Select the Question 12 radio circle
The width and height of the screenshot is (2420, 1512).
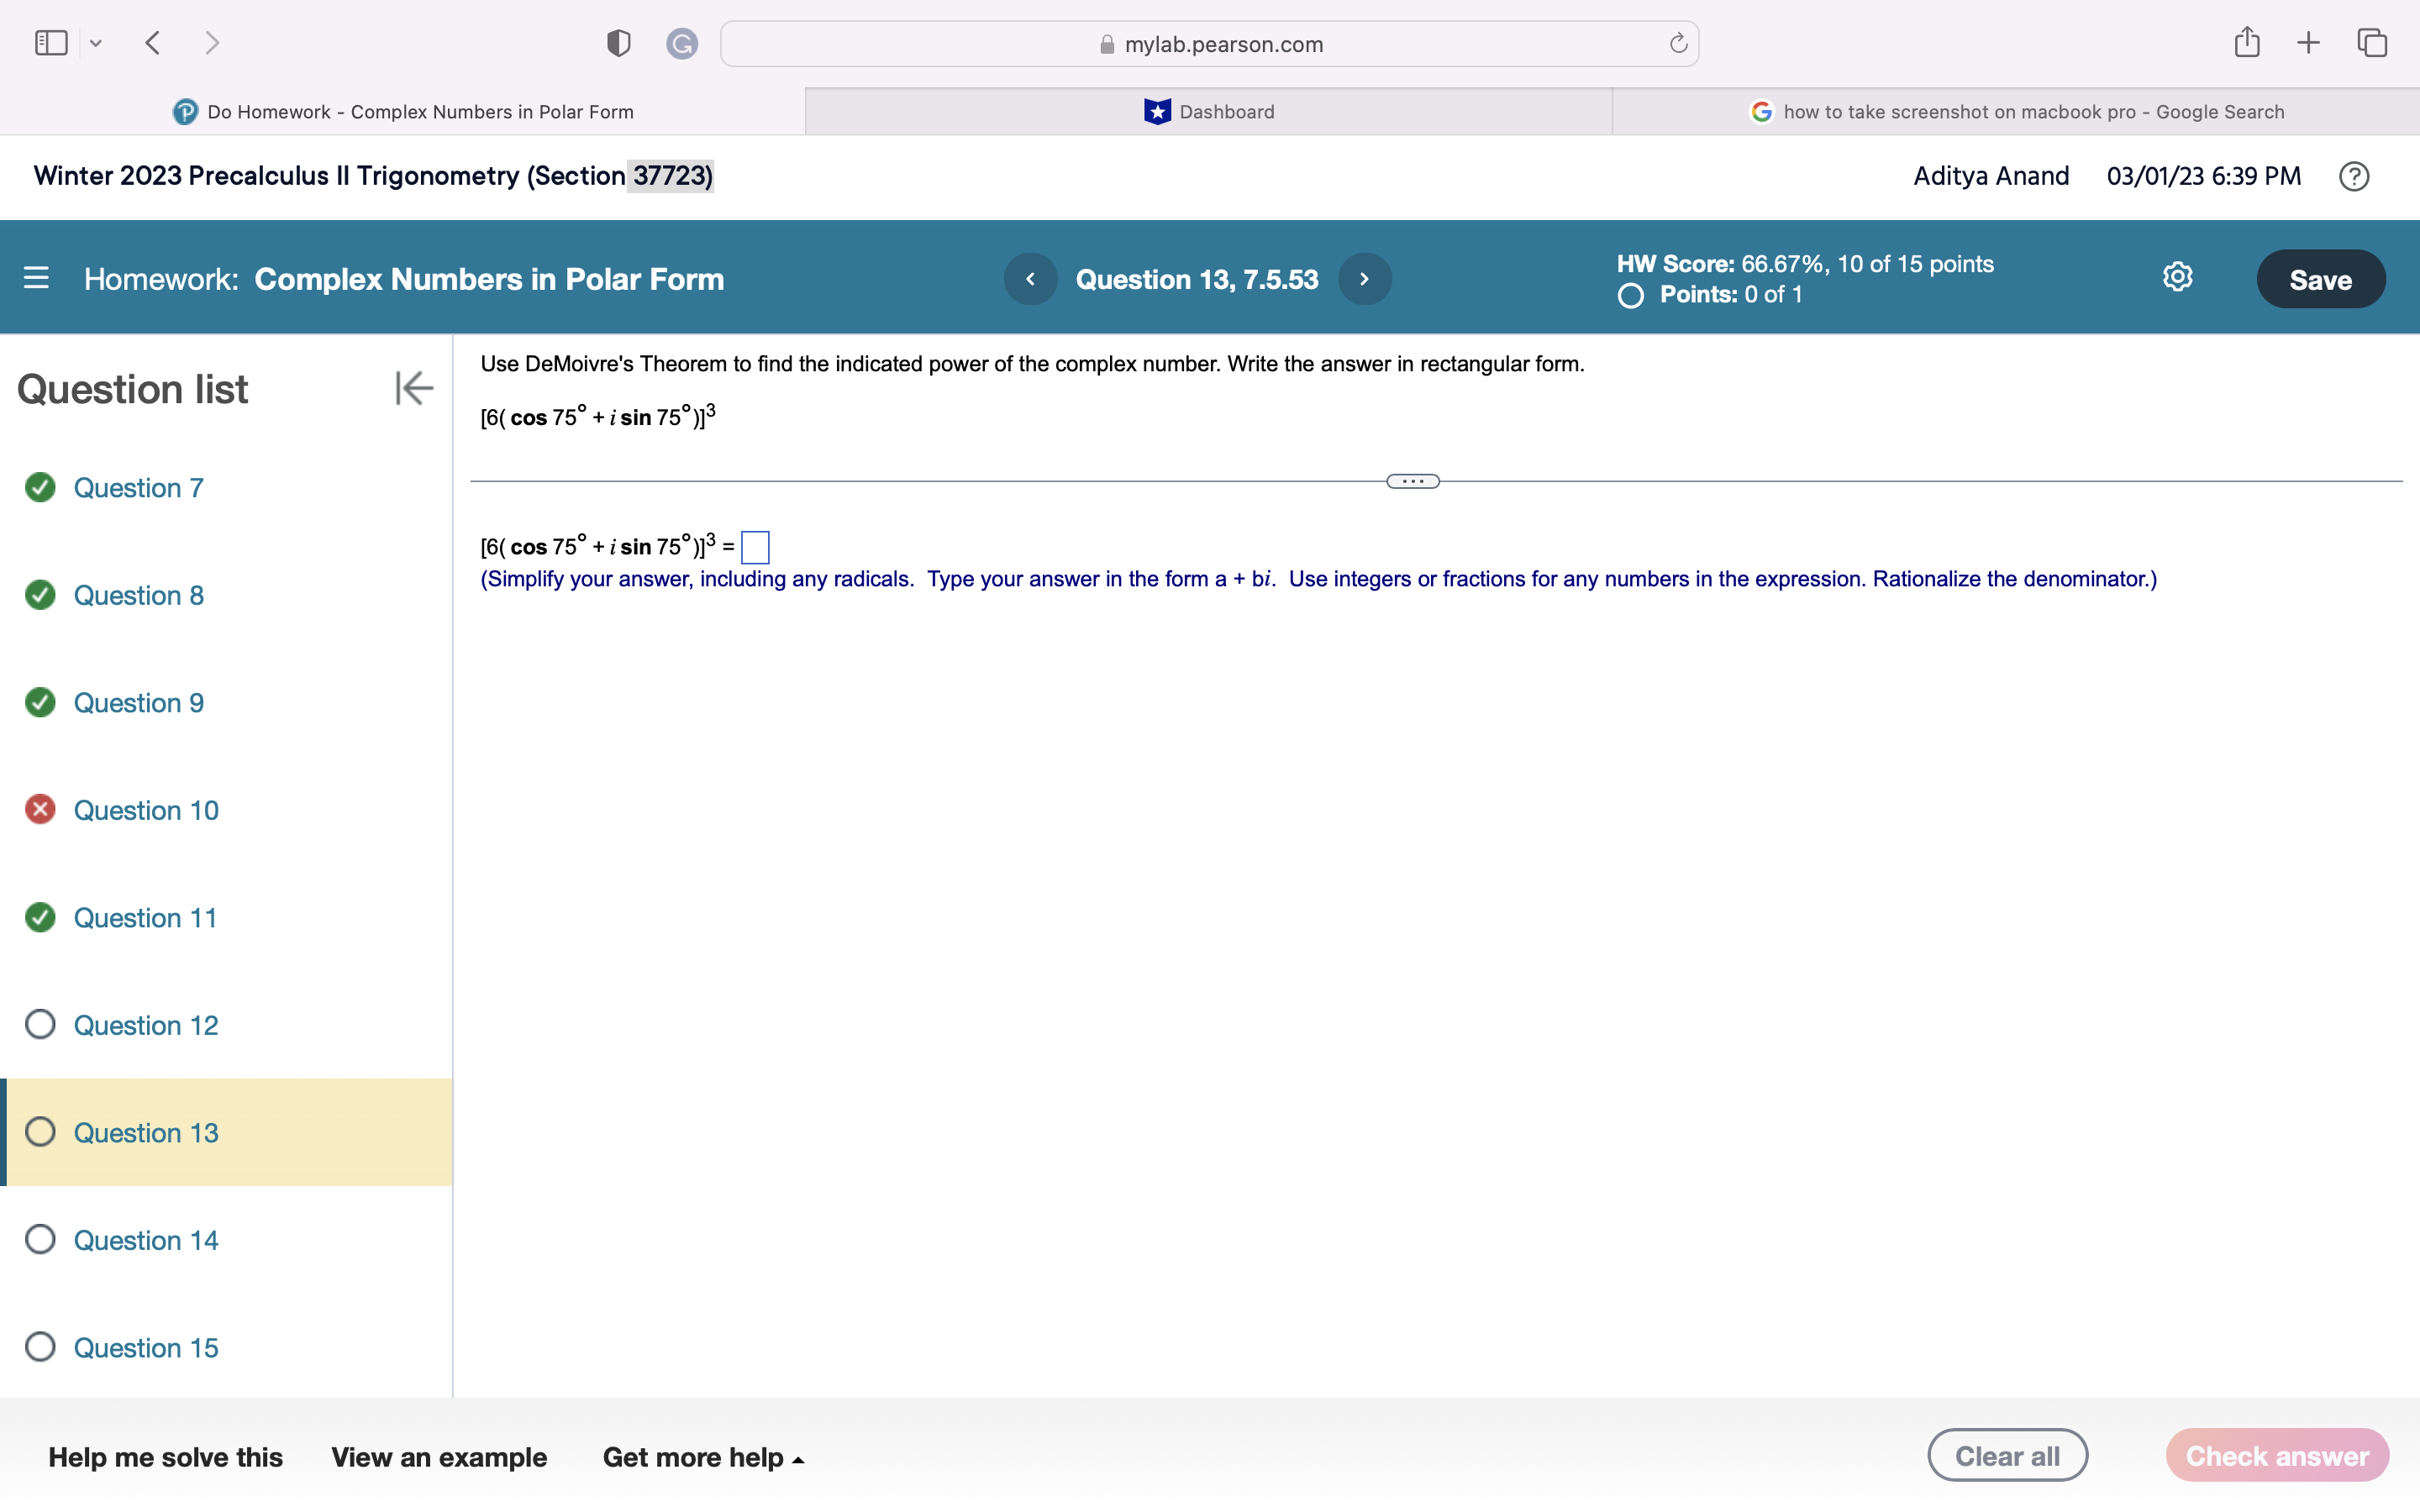tap(40, 1024)
